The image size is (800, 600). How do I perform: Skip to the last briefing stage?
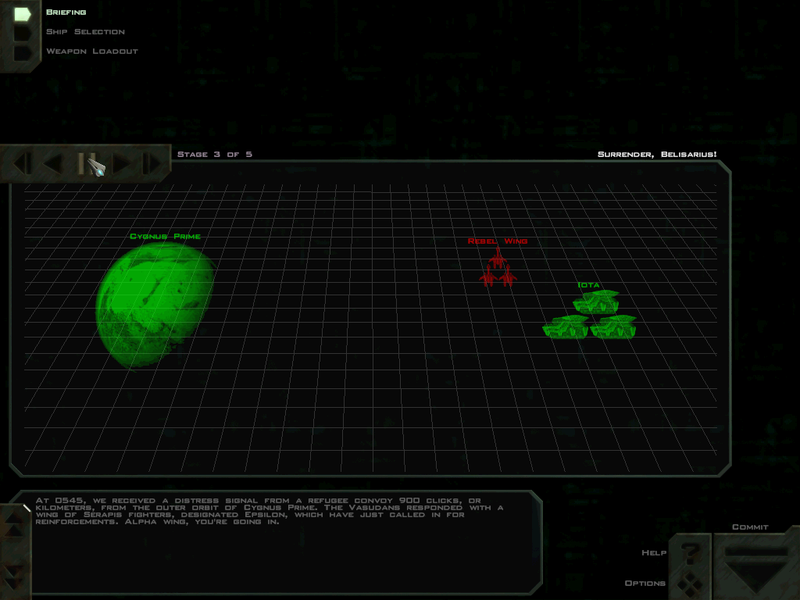153,163
